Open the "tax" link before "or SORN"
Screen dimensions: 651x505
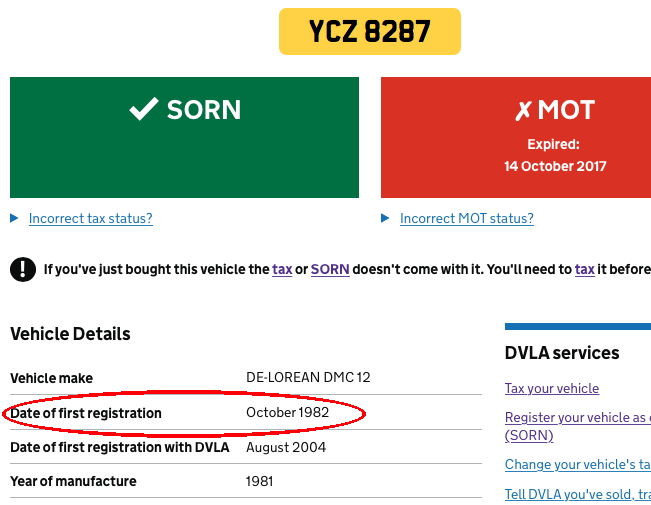pyautogui.click(x=282, y=269)
